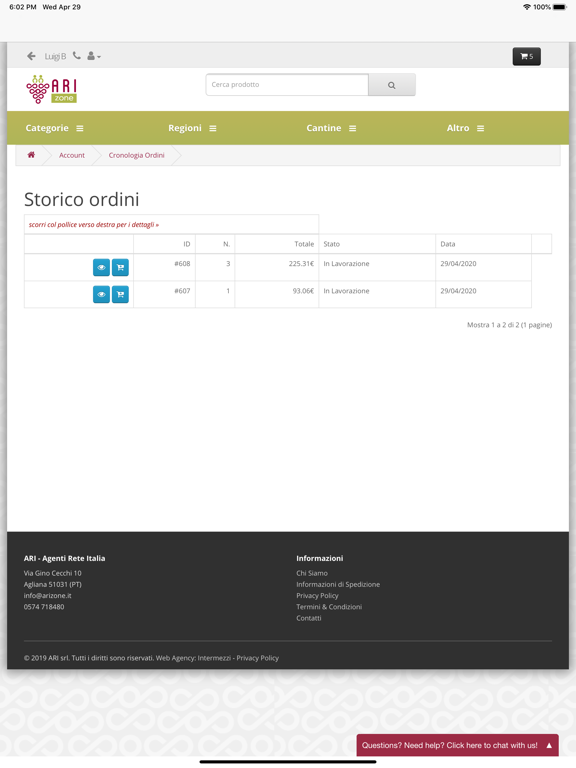Reorder order #608 via cart icon

click(x=120, y=267)
